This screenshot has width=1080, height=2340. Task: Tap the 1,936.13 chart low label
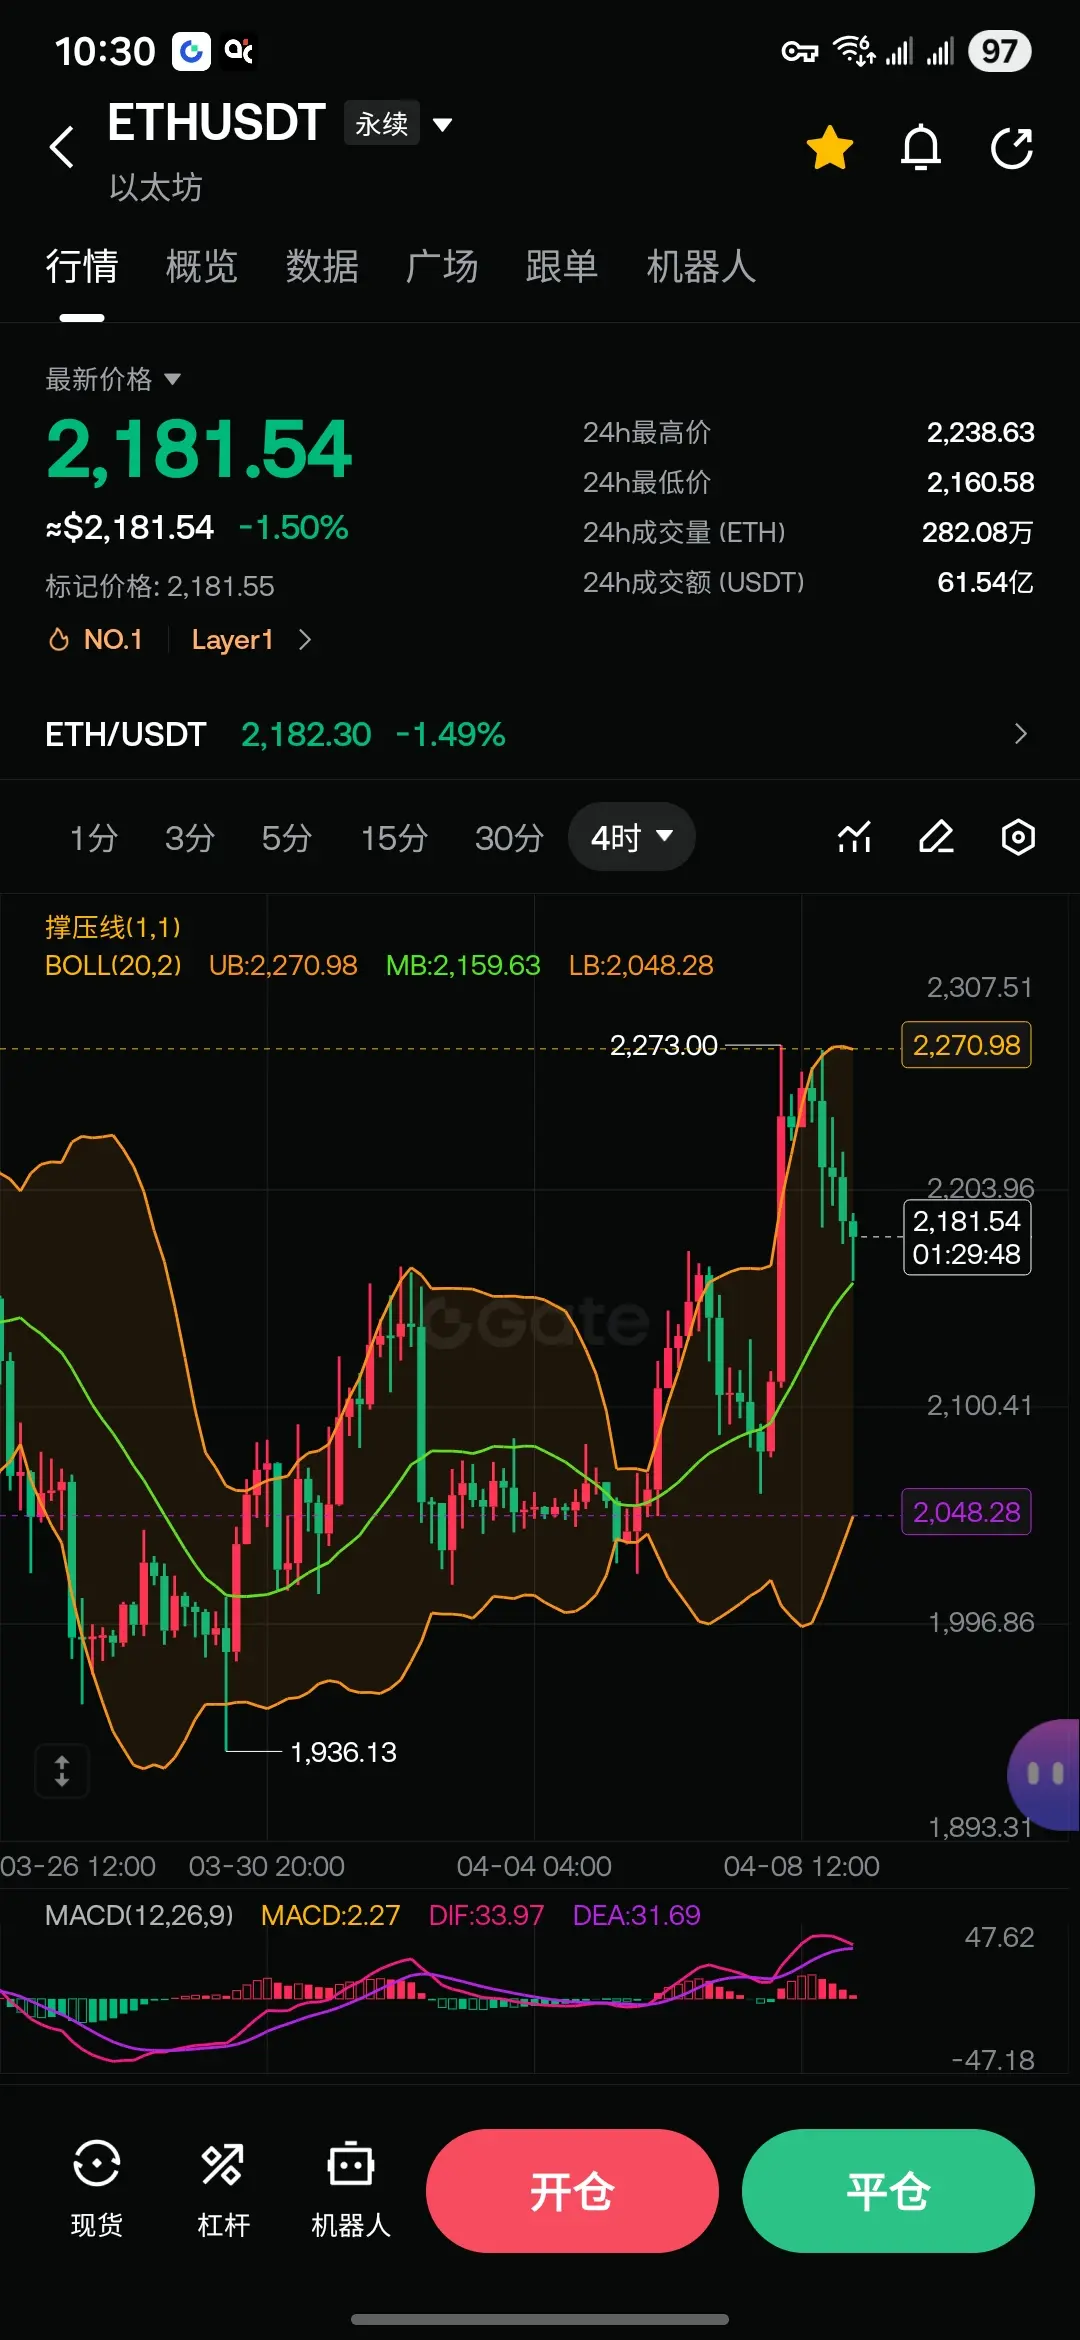click(x=343, y=1752)
